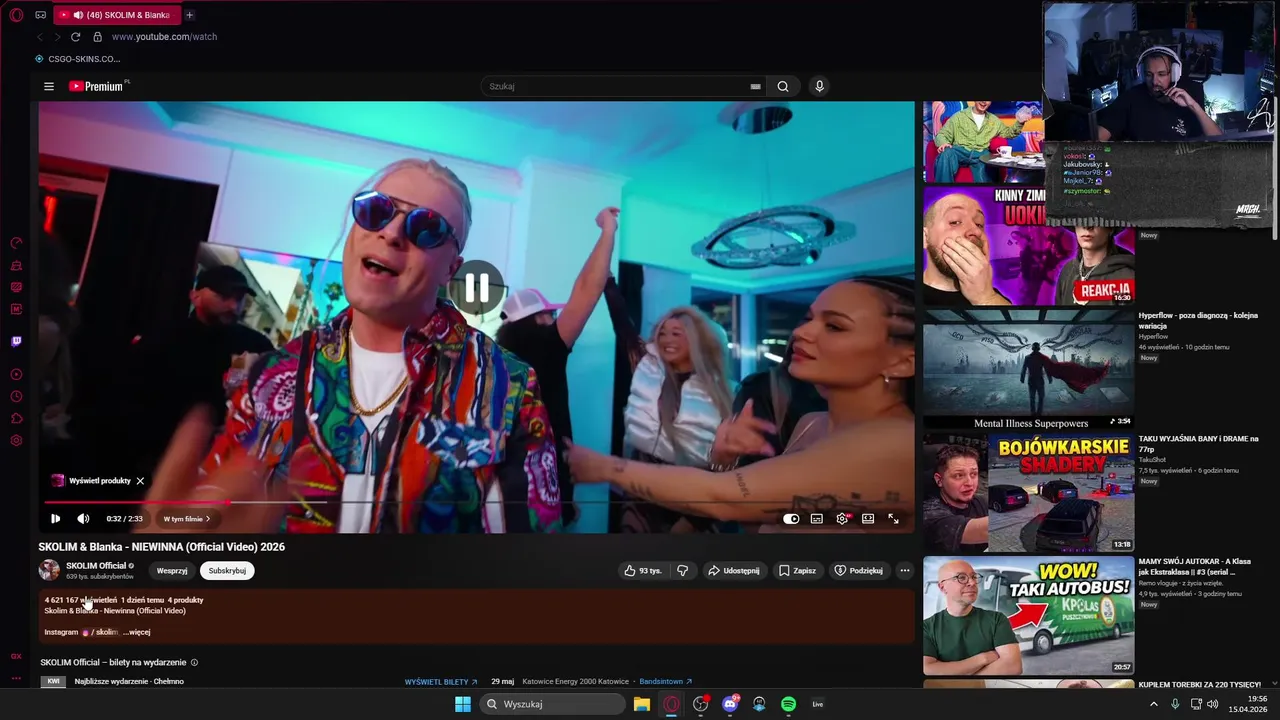Mute the video with the player speaker icon

[83, 519]
